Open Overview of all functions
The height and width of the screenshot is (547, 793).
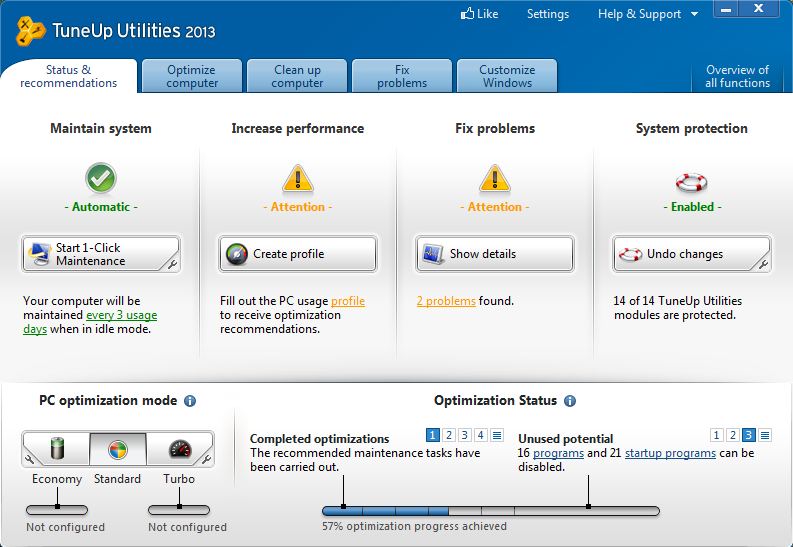coord(737,76)
